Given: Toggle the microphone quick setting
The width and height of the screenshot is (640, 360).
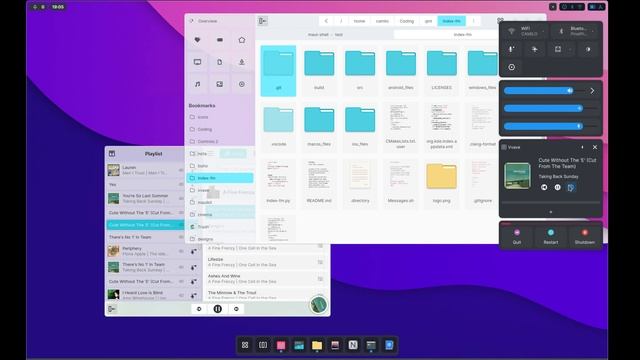Looking at the screenshot, I should coord(511,49).
